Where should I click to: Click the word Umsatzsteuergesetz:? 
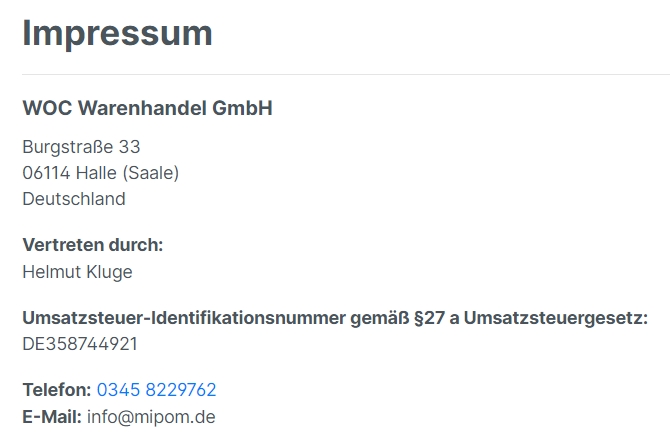(556, 318)
